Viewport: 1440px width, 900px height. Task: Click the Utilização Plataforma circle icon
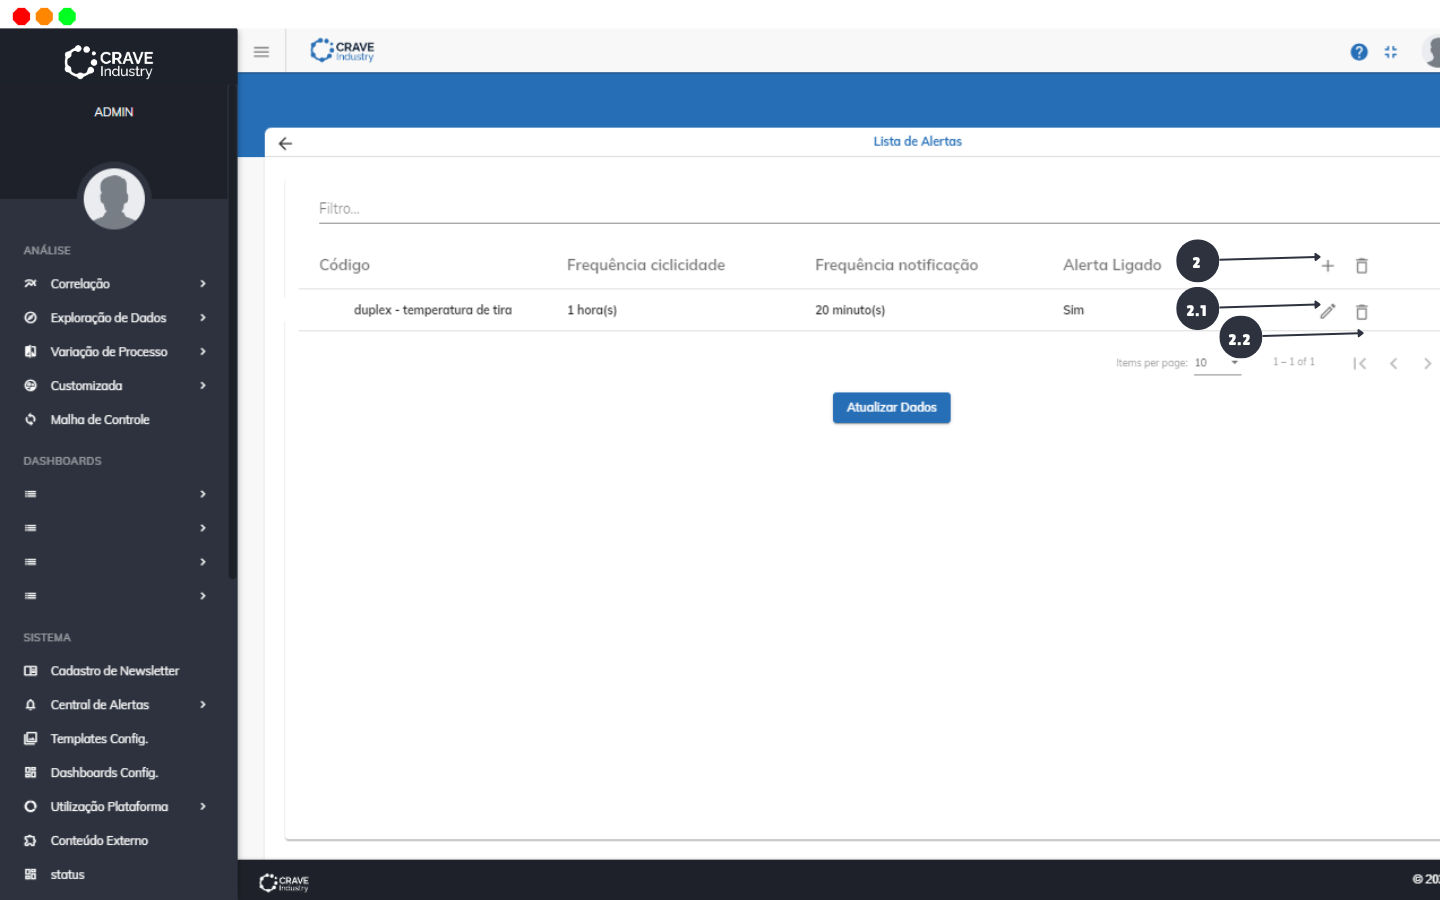(30, 807)
